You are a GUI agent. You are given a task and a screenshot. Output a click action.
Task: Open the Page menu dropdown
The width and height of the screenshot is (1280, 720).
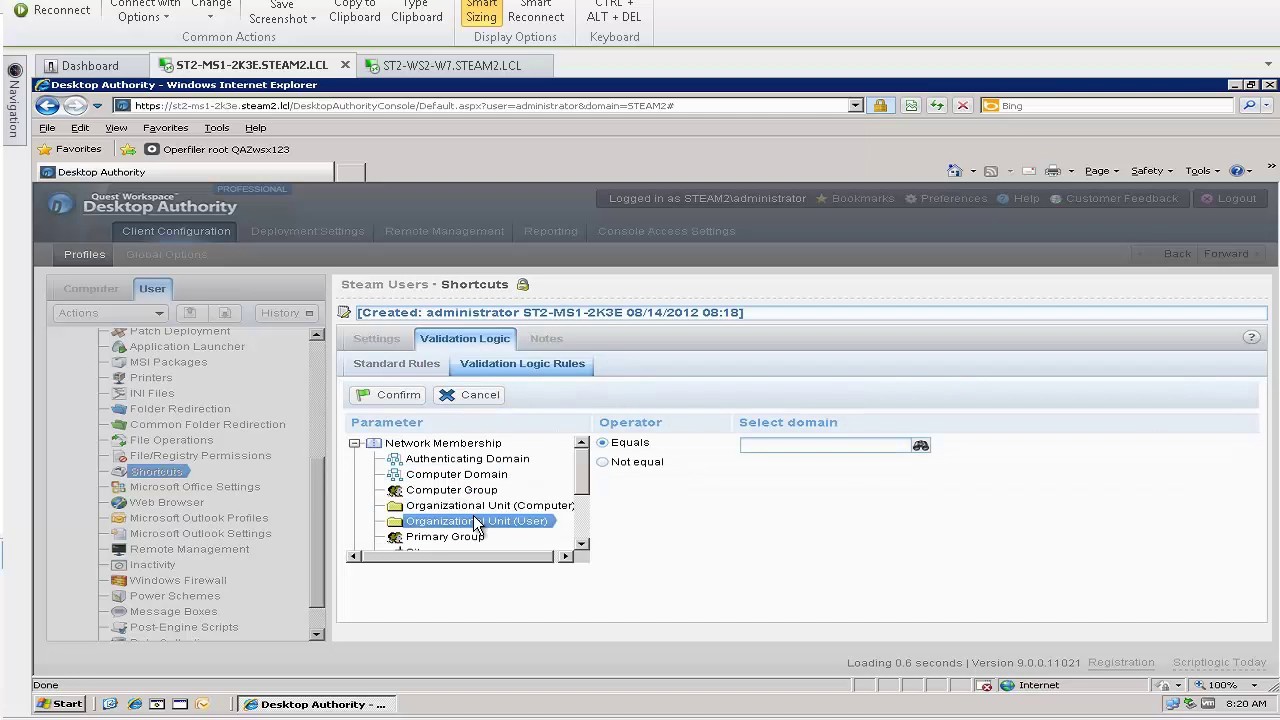coord(1102,171)
